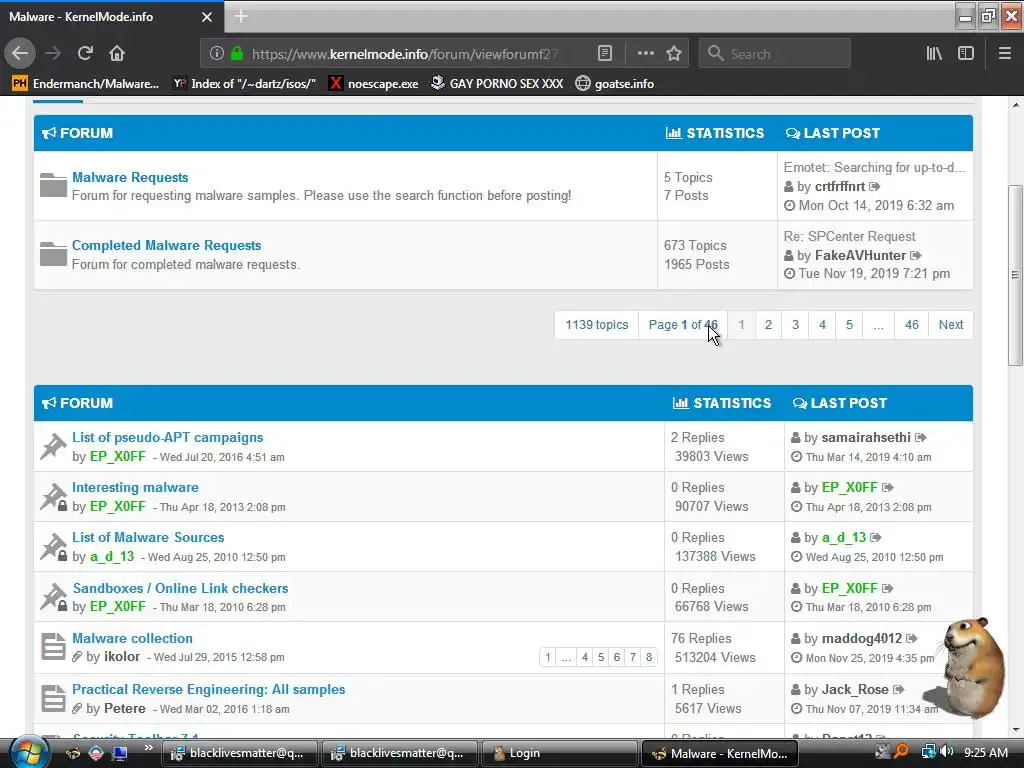The image size is (1024, 768).
Task: Open a_d_13 author profile under Malware Sources
Action: (x=112, y=556)
